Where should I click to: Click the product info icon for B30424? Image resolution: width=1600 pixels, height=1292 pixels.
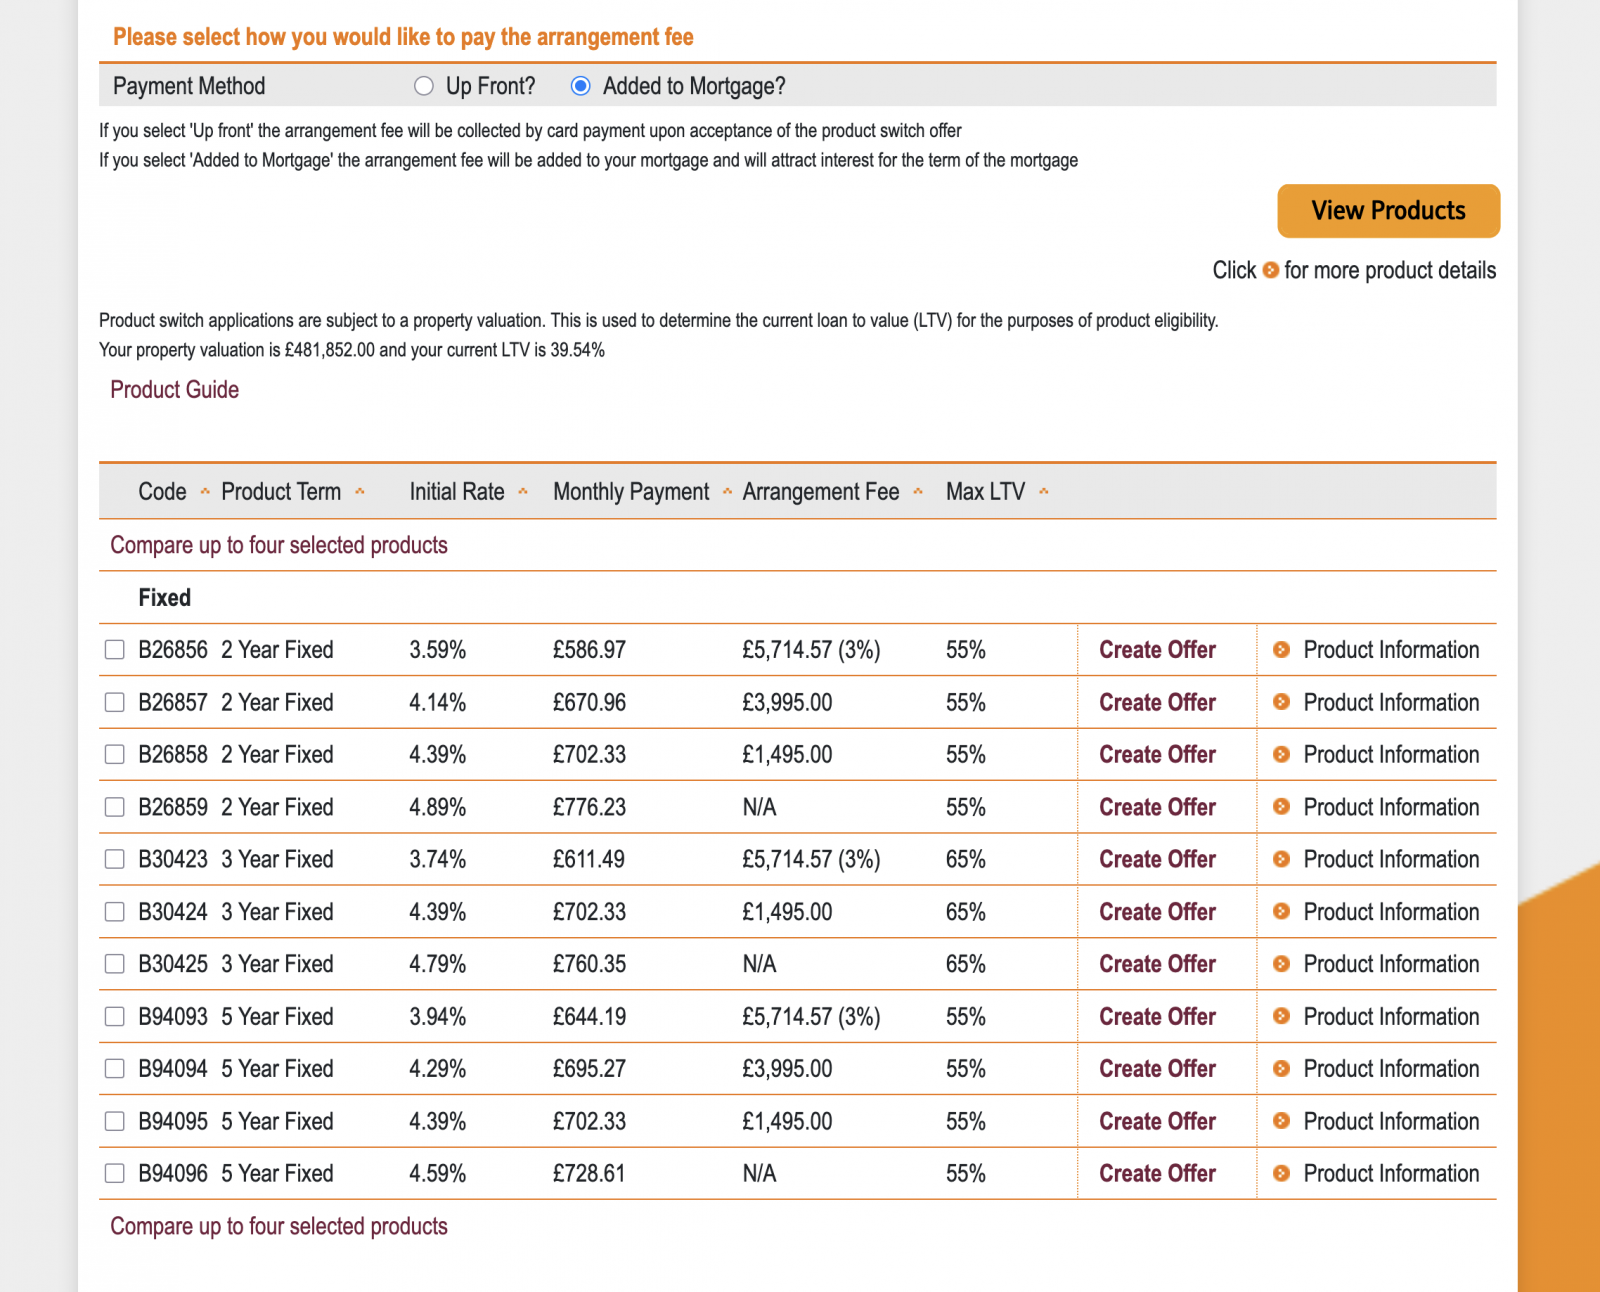(x=1281, y=912)
